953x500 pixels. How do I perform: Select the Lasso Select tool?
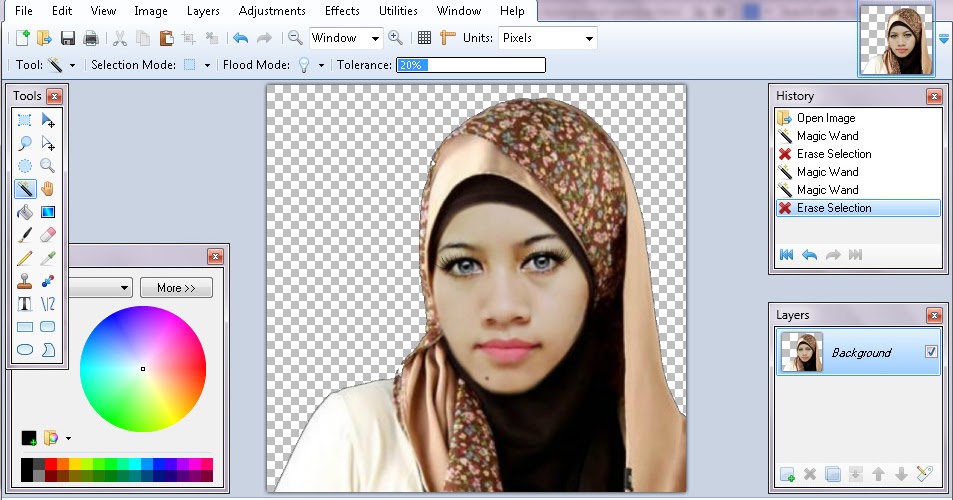[x=24, y=143]
